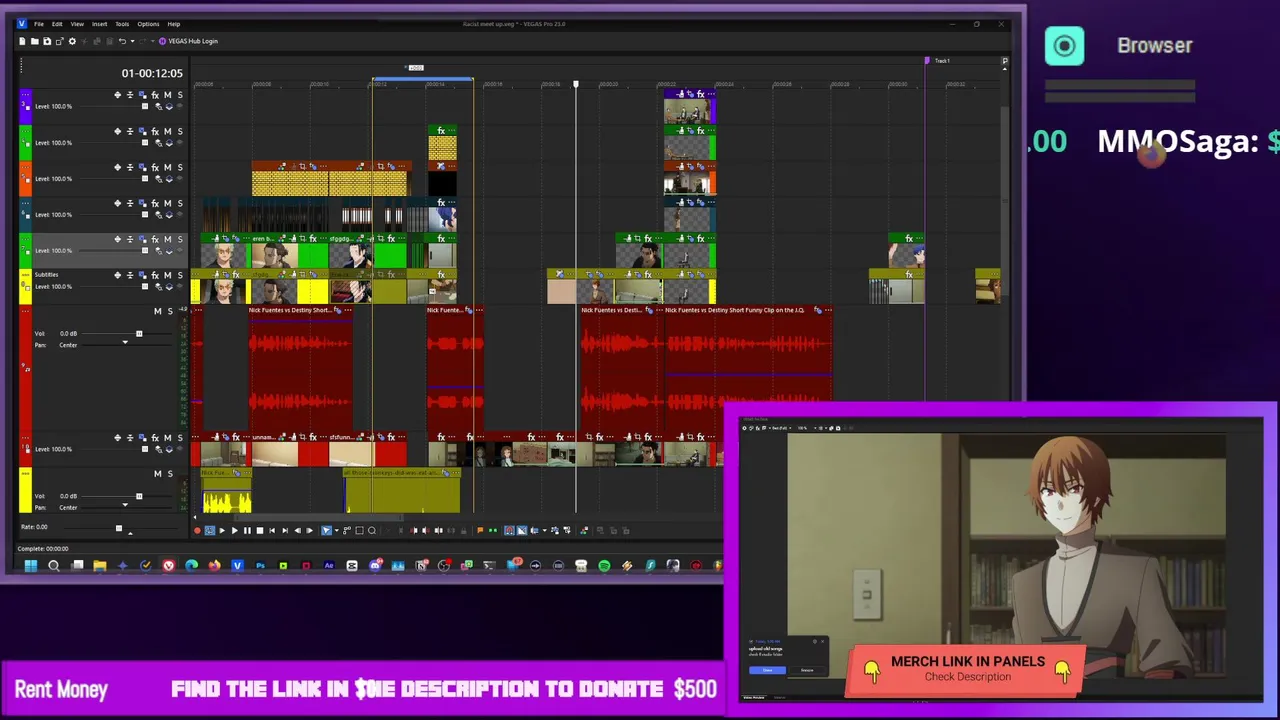Click the 01-00:12:05 timecode display
Screen dimensions: 1280x720
pyautogui.click(x=152, y=73)
